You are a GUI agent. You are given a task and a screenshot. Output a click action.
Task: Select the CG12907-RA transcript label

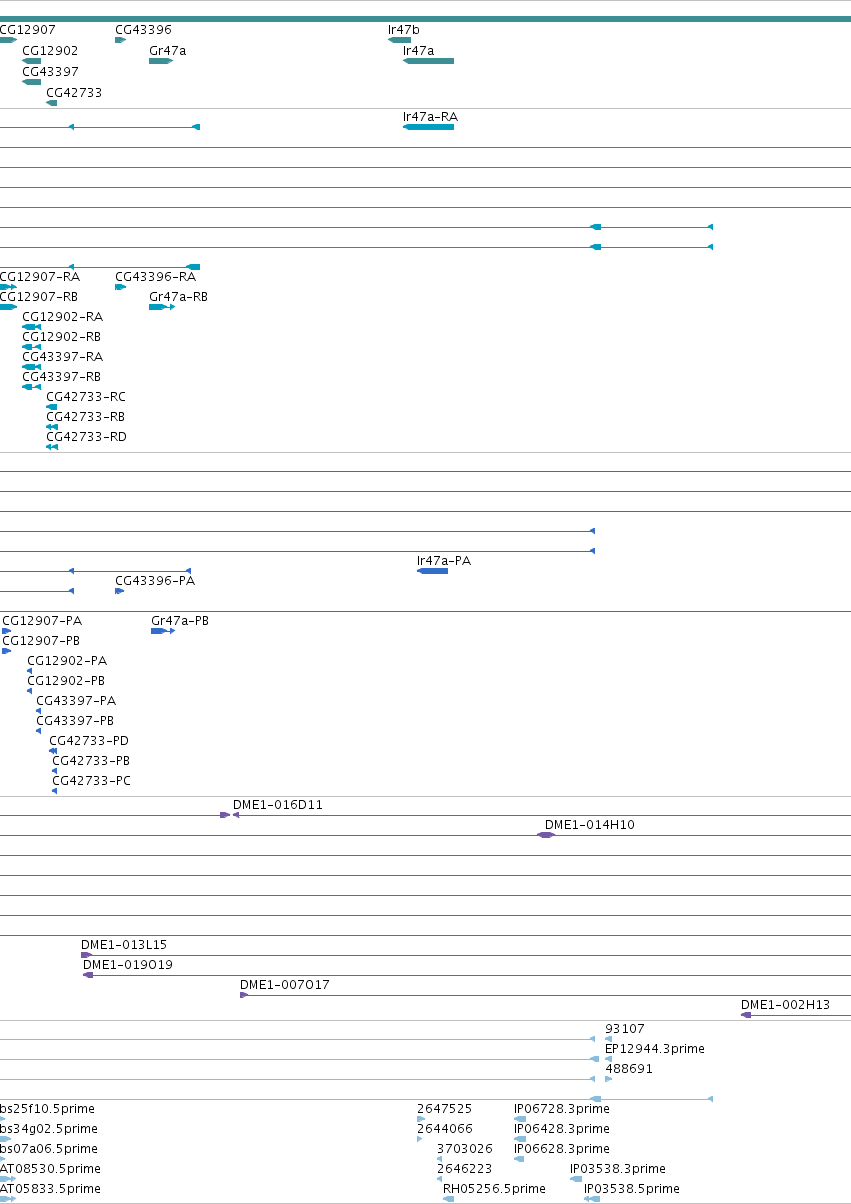click(x=40, y=276)
